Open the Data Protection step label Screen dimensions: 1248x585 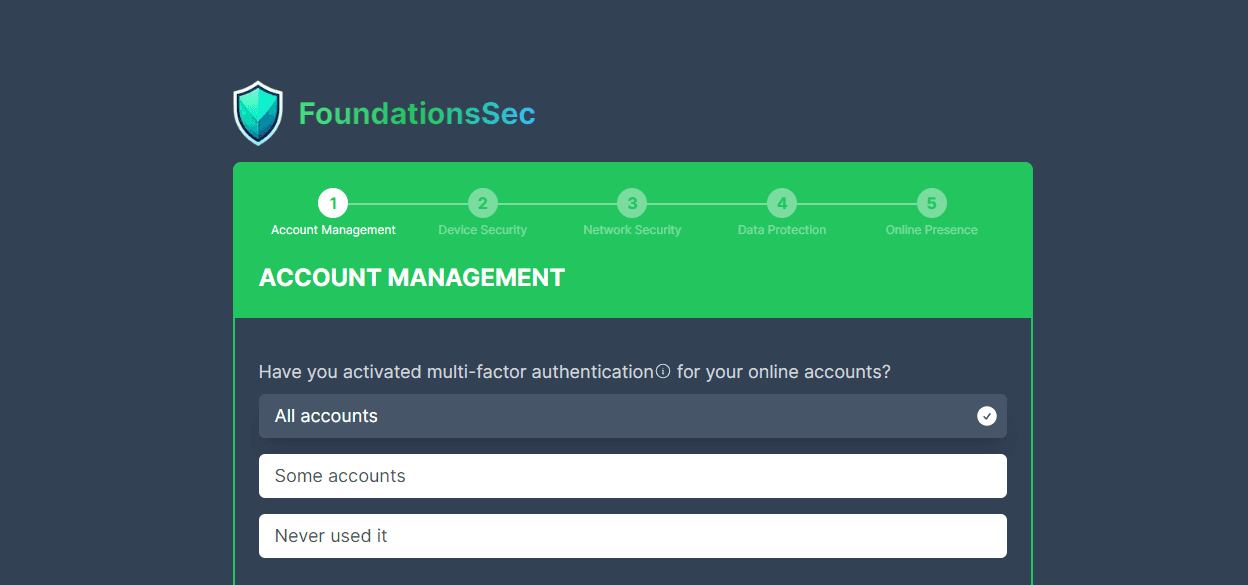(782, 230)
